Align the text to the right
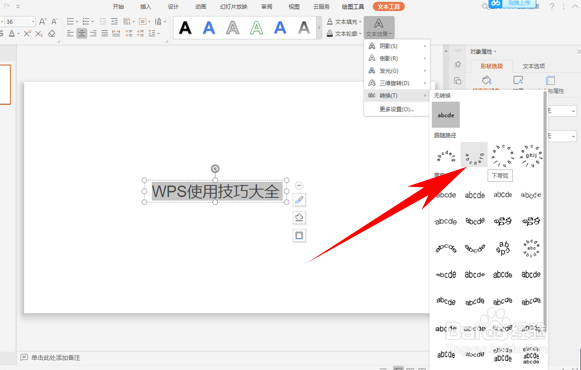The image size is (581, 370). coord(93,34)
